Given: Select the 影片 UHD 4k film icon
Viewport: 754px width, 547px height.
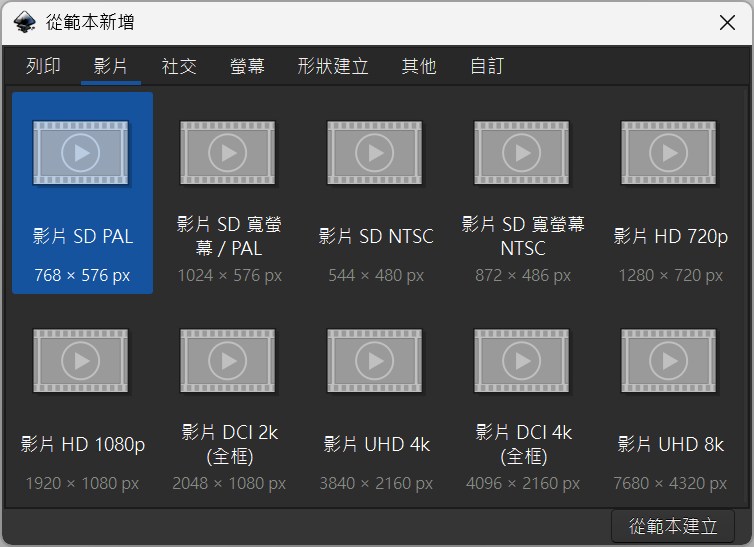Looking at the screenshot, I should pos(375,360).
